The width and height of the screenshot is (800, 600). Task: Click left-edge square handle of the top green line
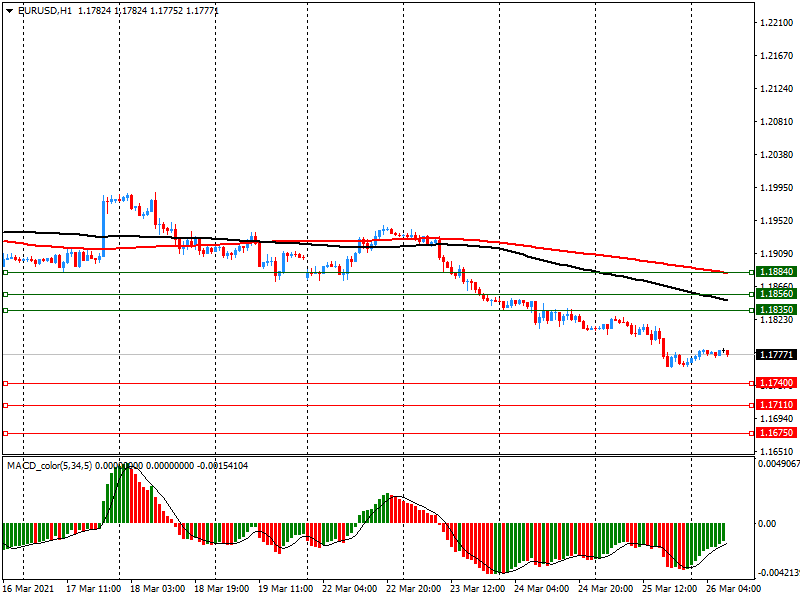[5, 272]
